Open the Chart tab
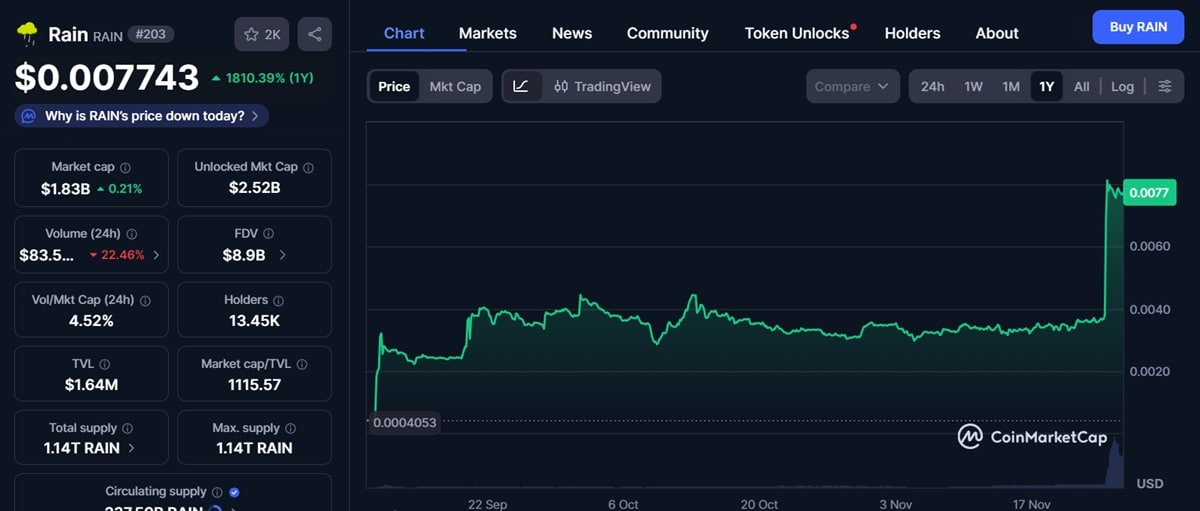The width and height of the screenshot is (1200, 511). 404,33
